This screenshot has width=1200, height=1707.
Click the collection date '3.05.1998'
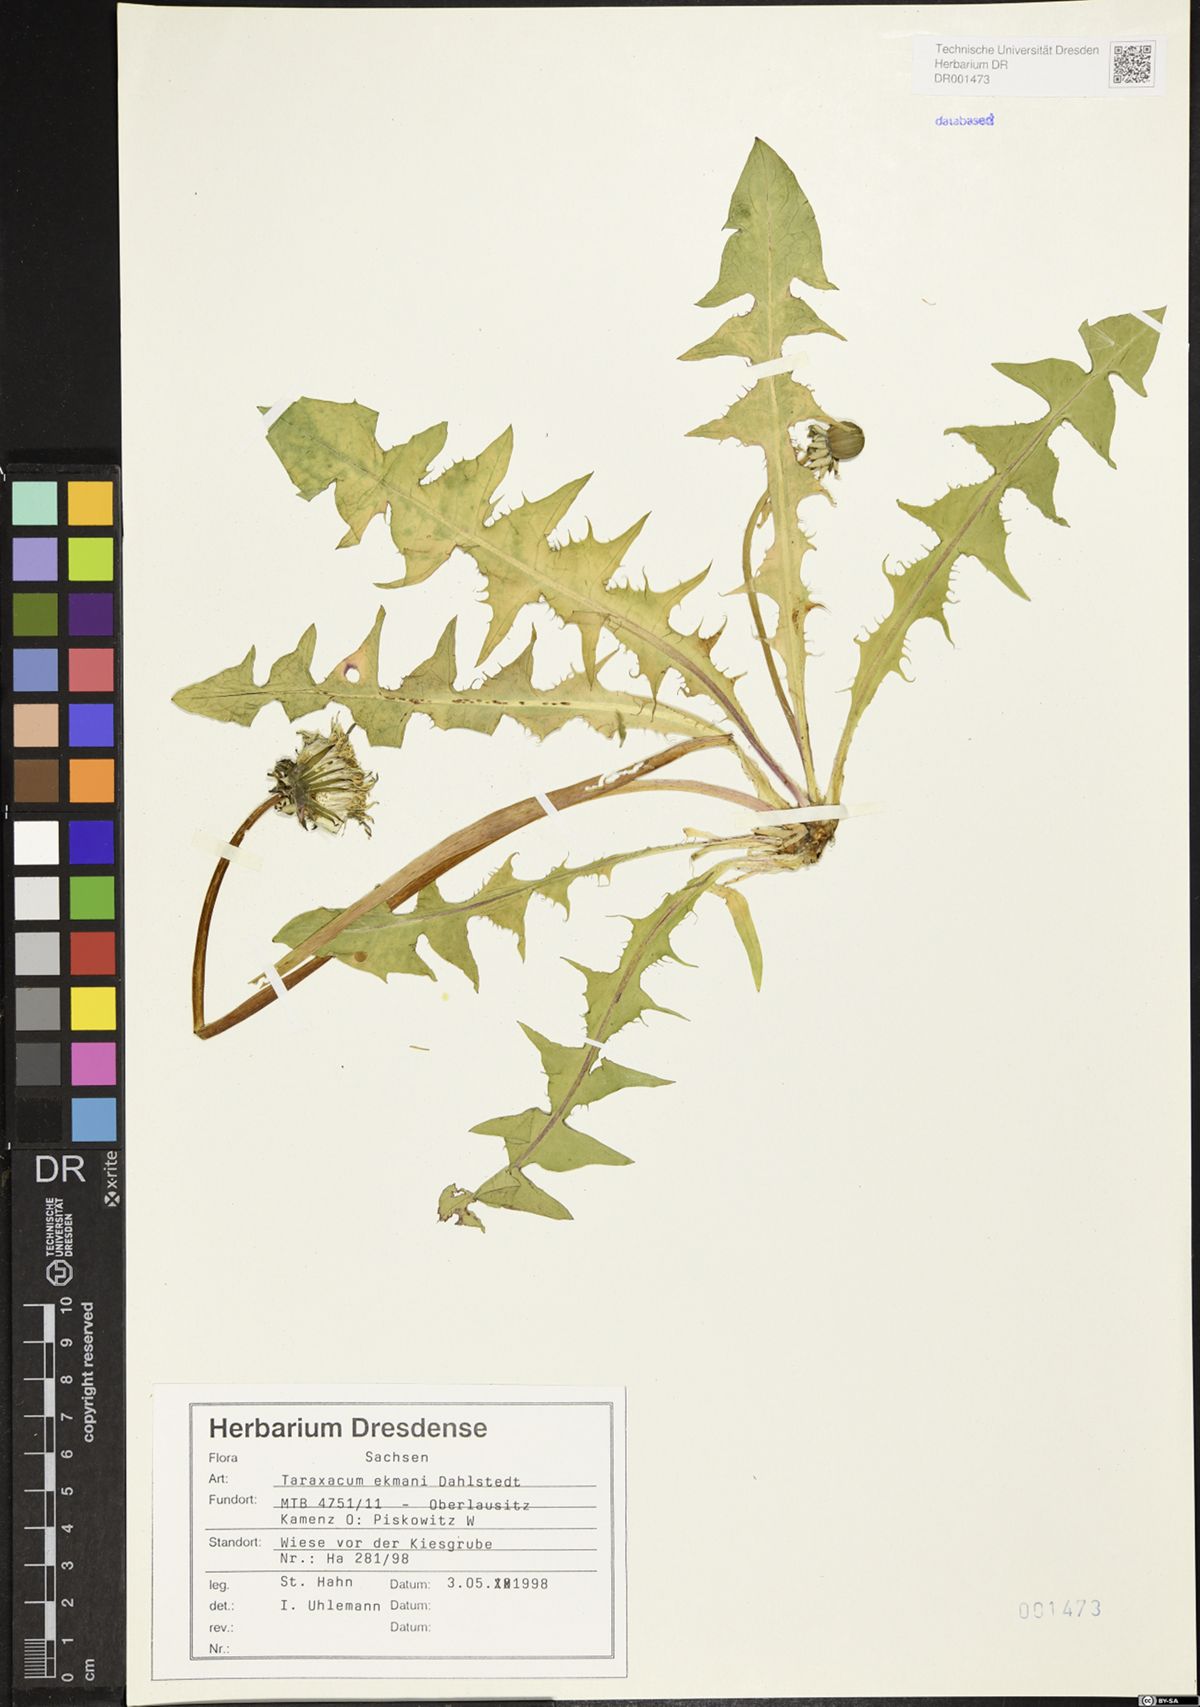pyautogui.click(x=497, y=1583)
